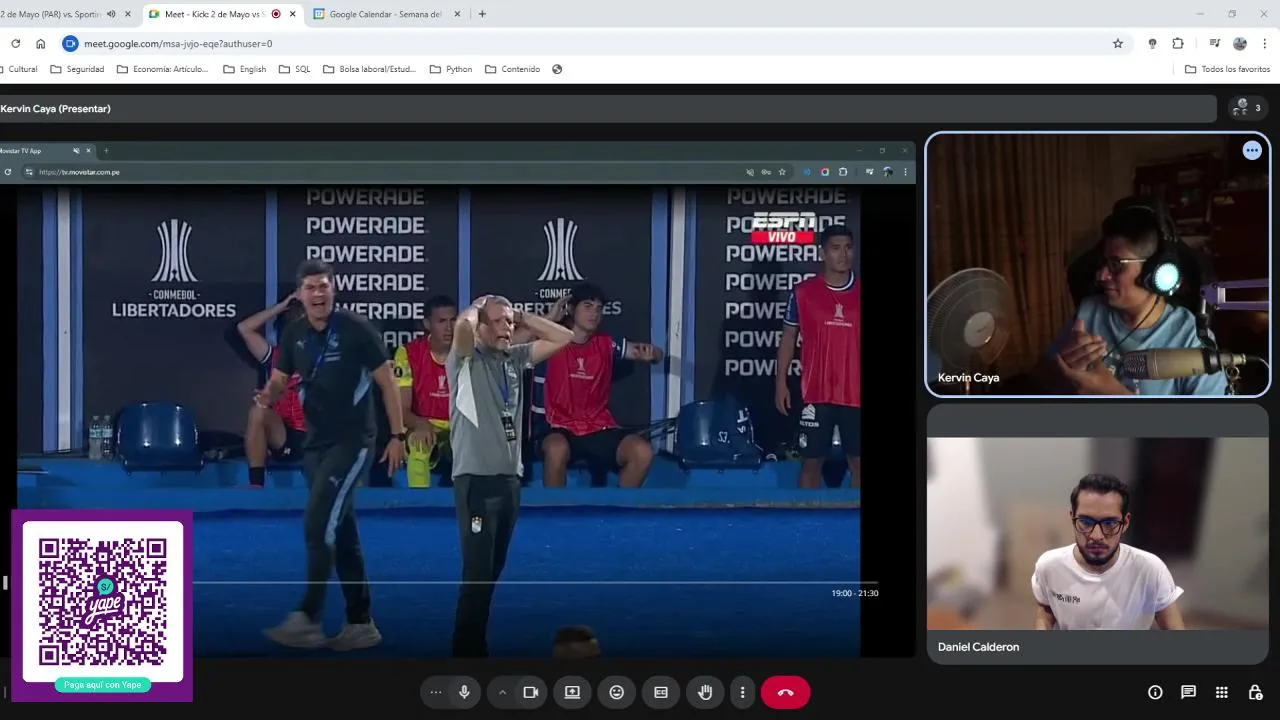Leave the call with red hang-up button
This screenshot has width=1280, height=720.
pos(785,692)
